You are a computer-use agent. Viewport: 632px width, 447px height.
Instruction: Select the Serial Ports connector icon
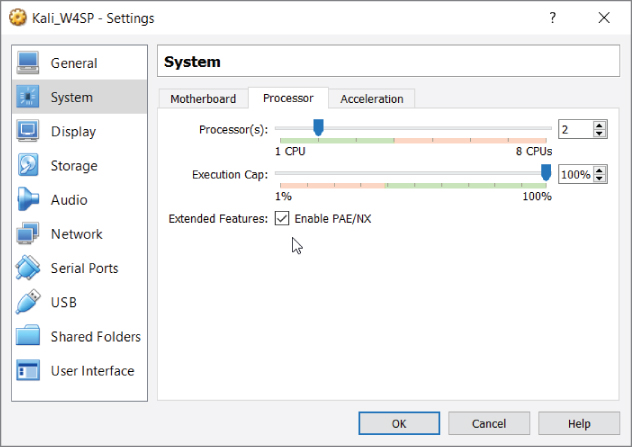[x=28, y=268]
